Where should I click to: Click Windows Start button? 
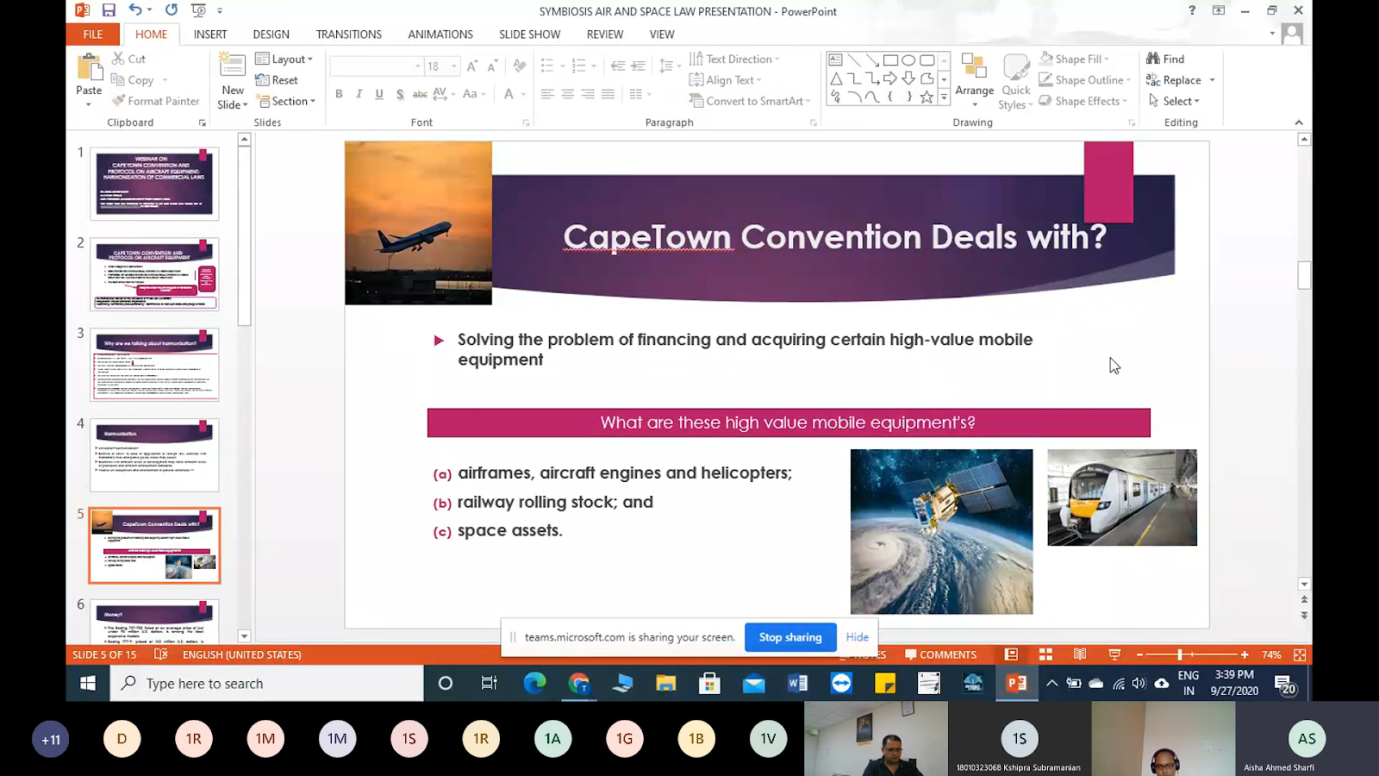click(88, 684)
